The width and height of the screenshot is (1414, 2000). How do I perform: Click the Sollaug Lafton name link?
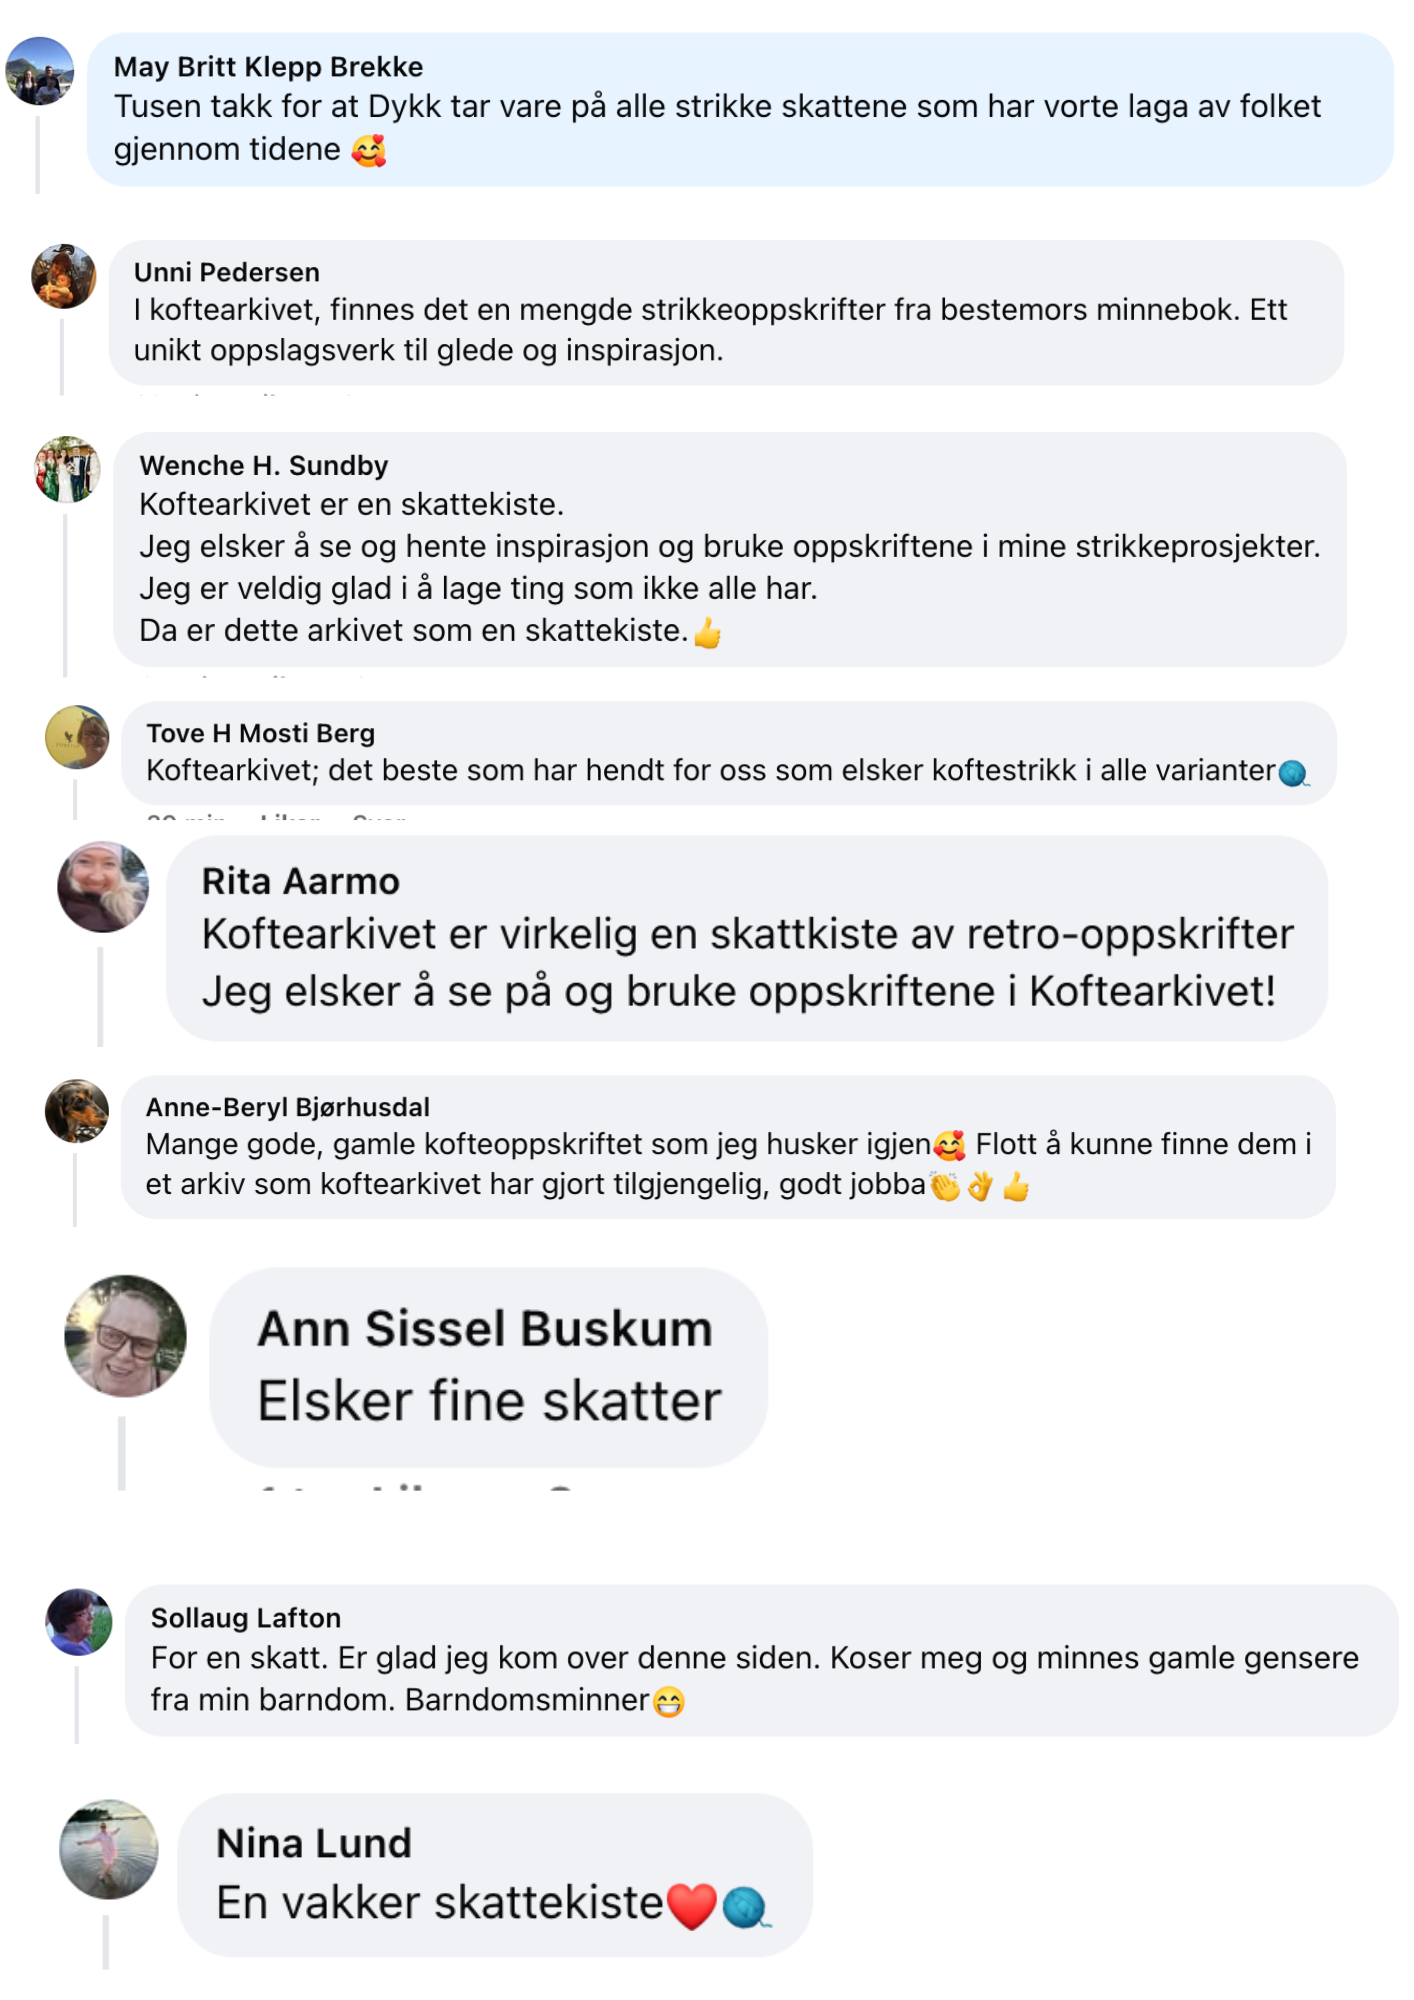tap(246, 1618)
